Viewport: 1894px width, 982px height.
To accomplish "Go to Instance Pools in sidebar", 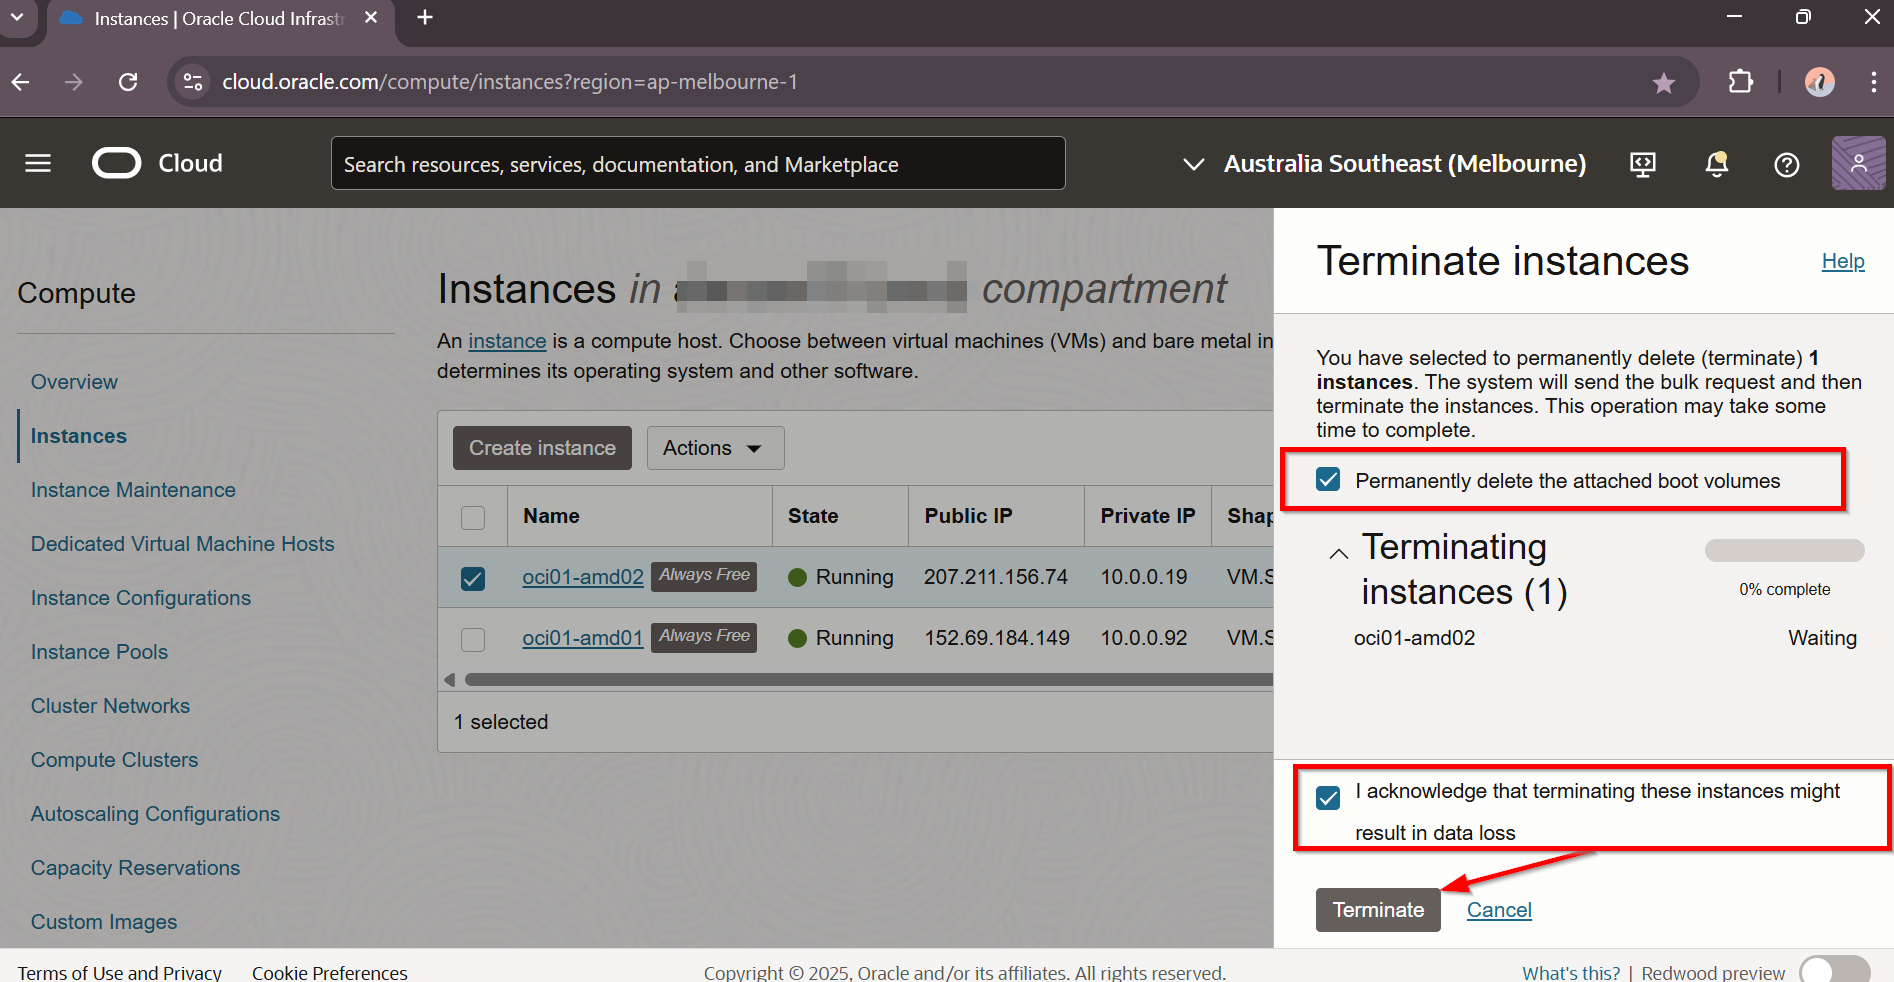I will pos(99,652).
